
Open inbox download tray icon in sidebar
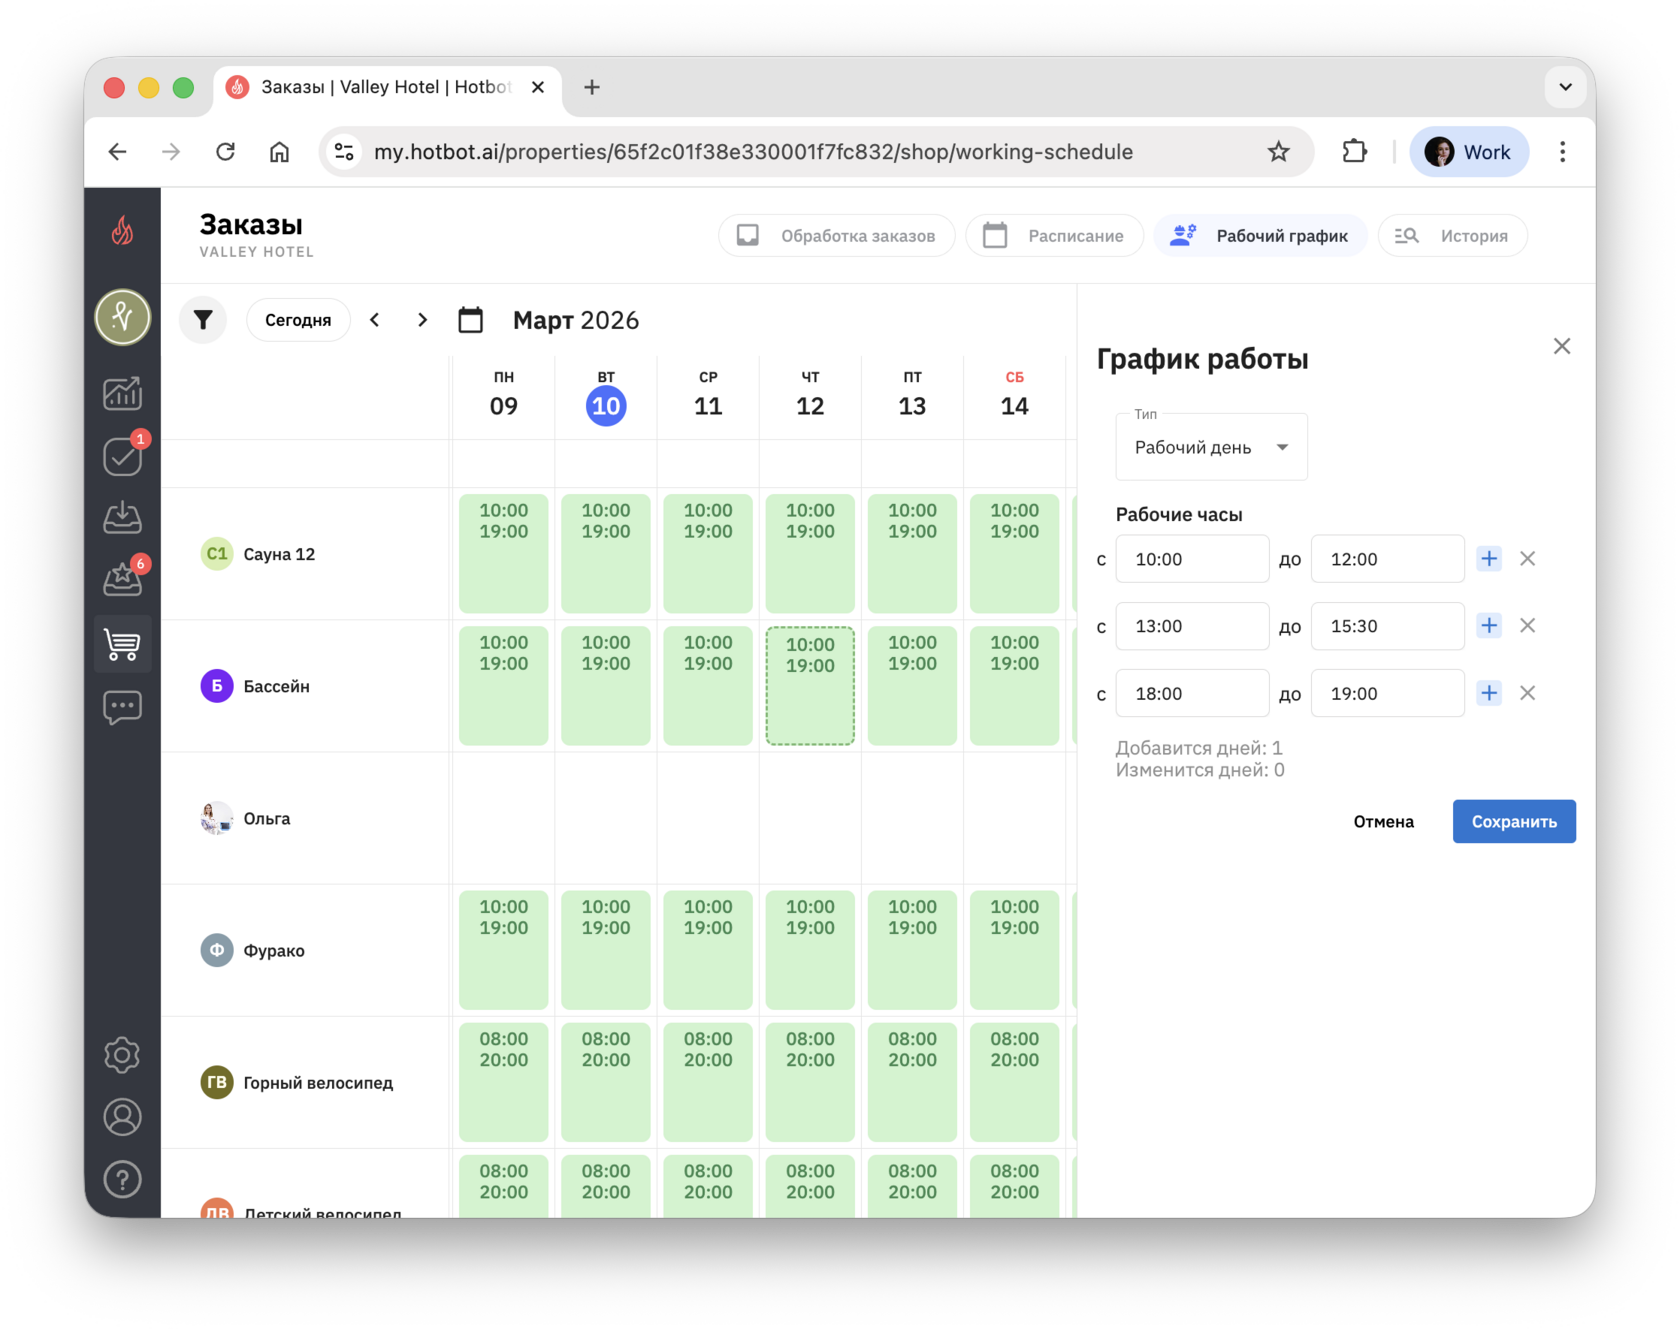pyautogui.click(x=122, y=517)
